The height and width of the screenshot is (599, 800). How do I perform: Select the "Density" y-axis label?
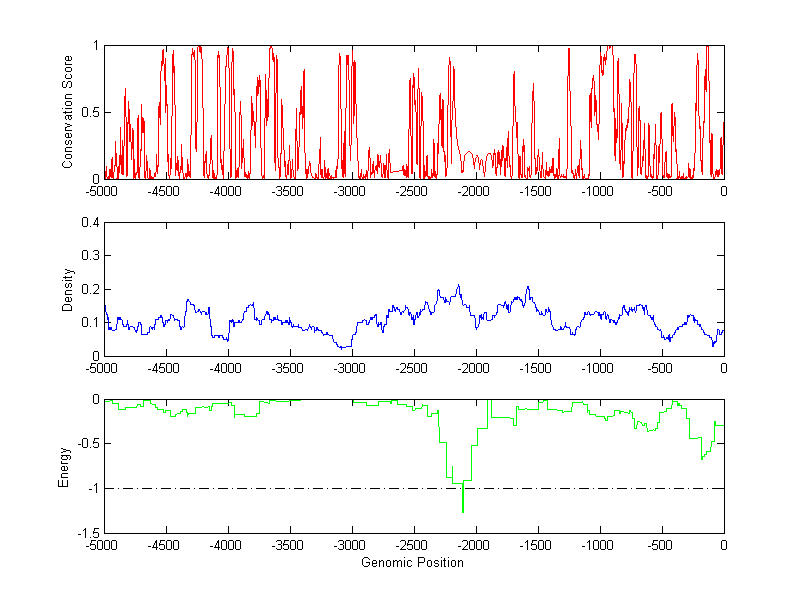tap(68, 289)
